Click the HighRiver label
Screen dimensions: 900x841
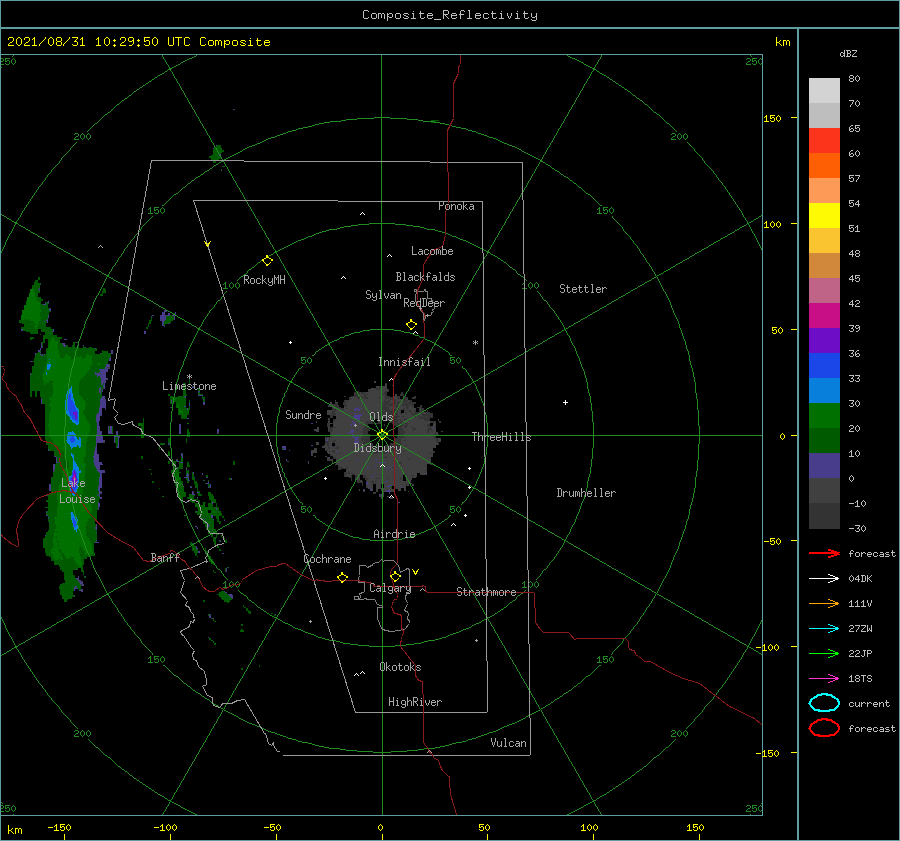[415, 702]
